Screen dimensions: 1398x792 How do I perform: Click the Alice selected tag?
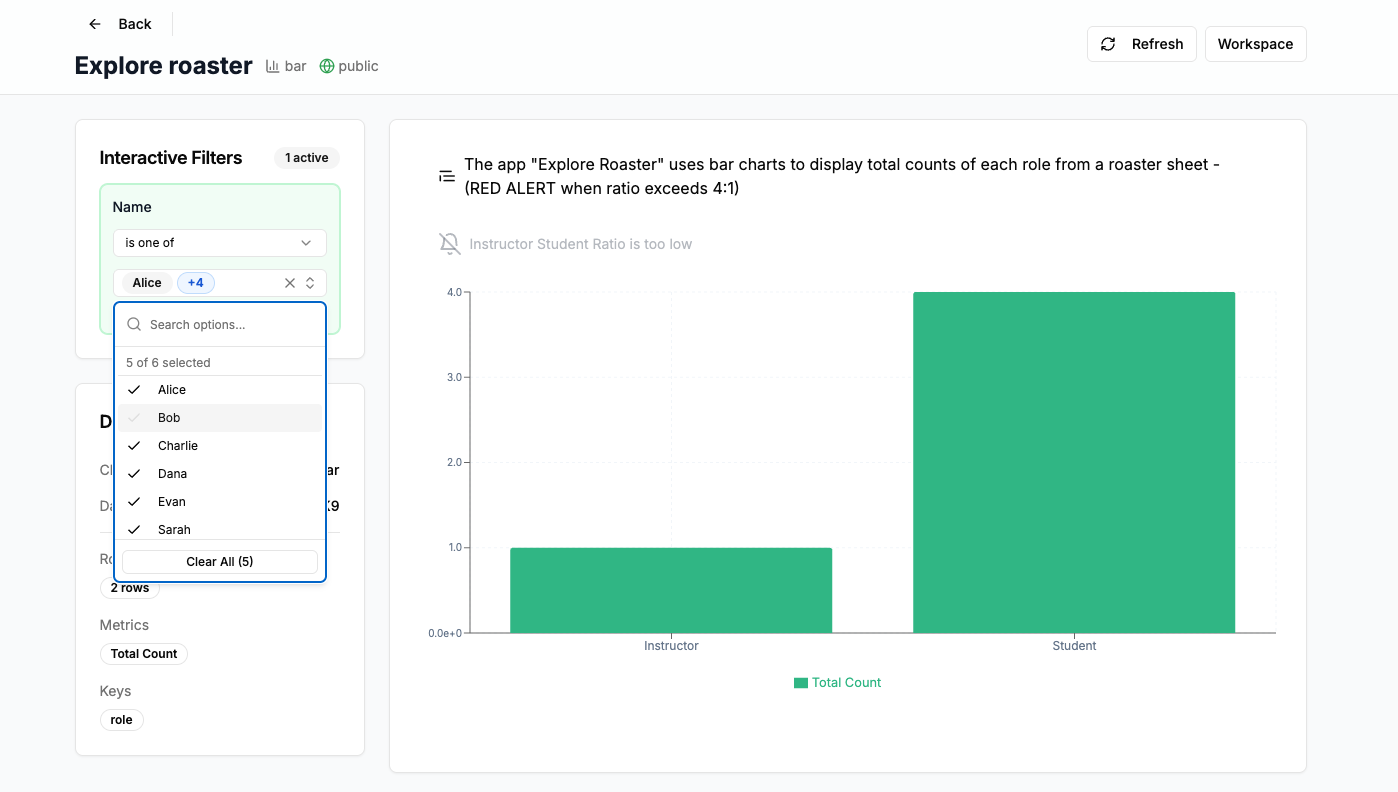pyautogui.click(x=147, y=283)
